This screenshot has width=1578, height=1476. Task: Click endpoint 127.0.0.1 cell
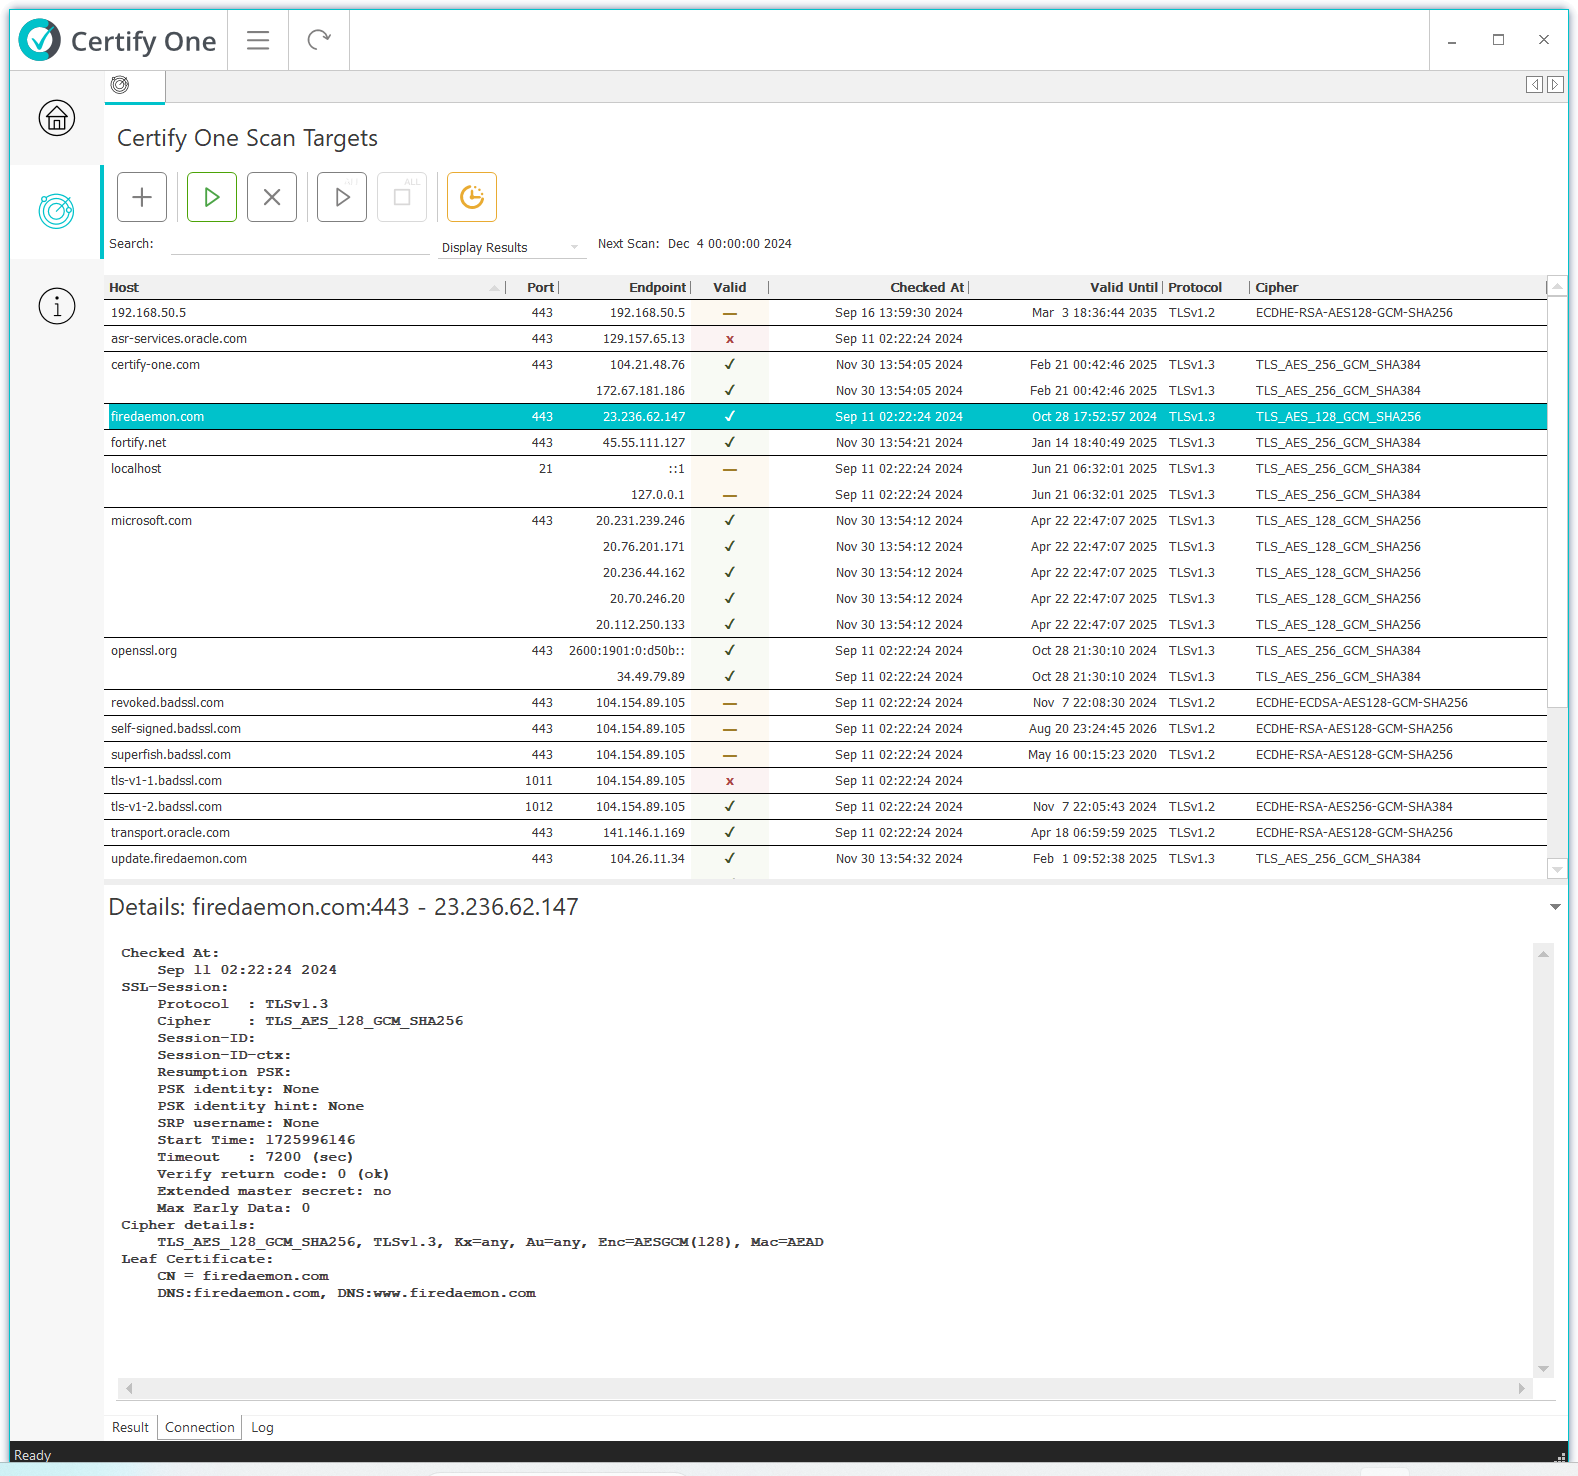(x=657, y=495)
